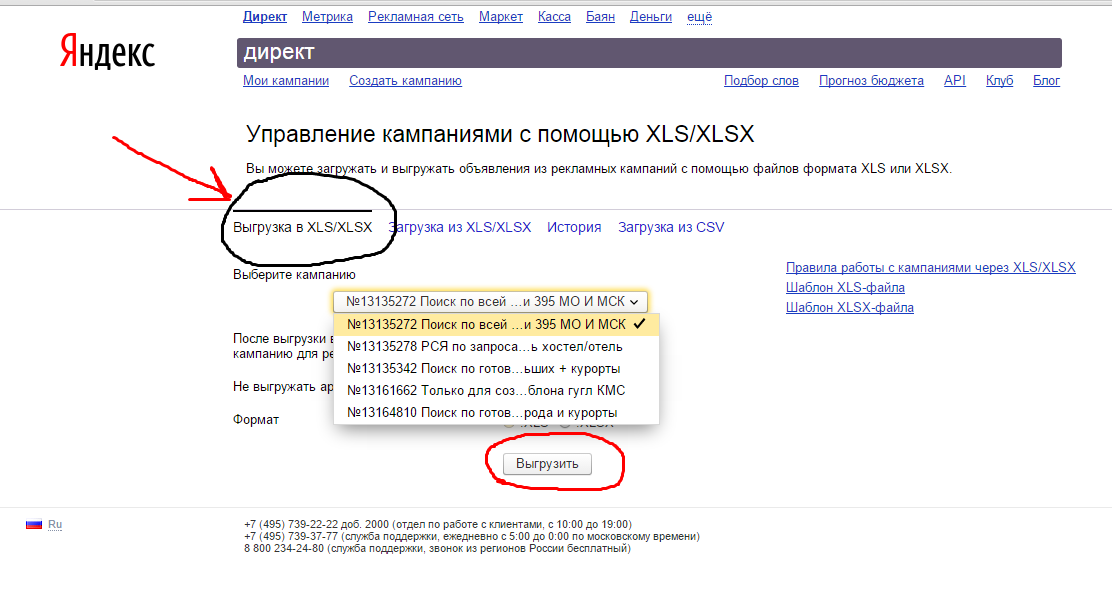The width and height of the screenshot is (1112, 605).
Task: Open the Деньги link
Action: point(650,16)
